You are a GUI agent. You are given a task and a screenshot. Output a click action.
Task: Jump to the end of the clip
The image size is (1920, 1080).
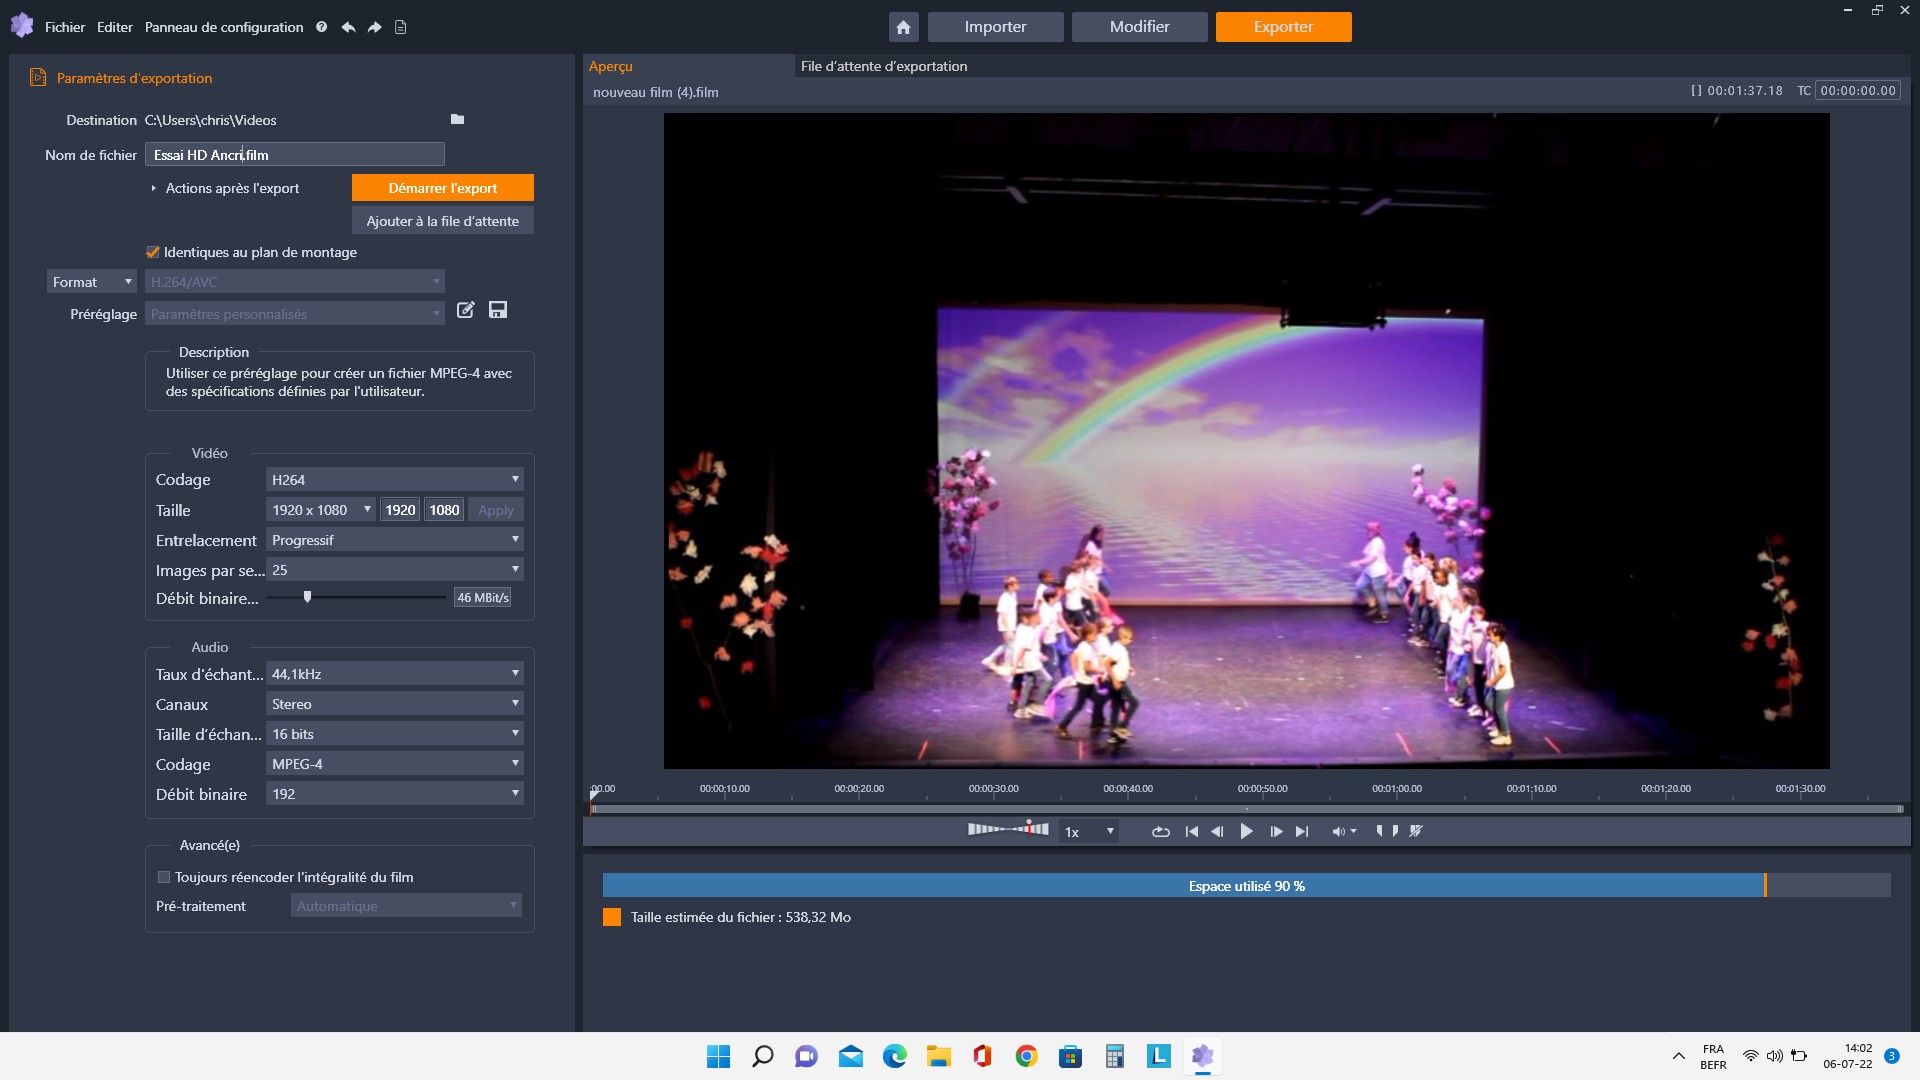tap(1302, 832)
